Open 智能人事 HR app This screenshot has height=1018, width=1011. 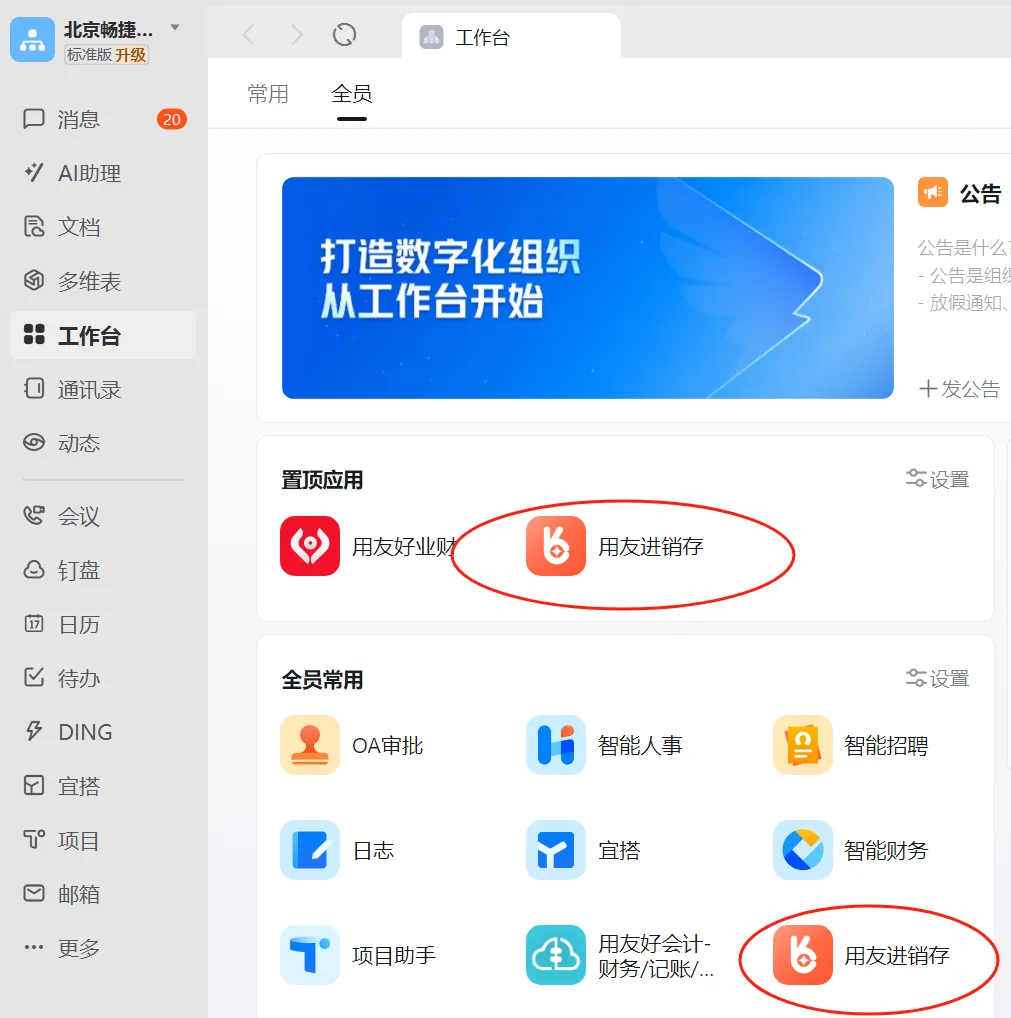(605, 745)
